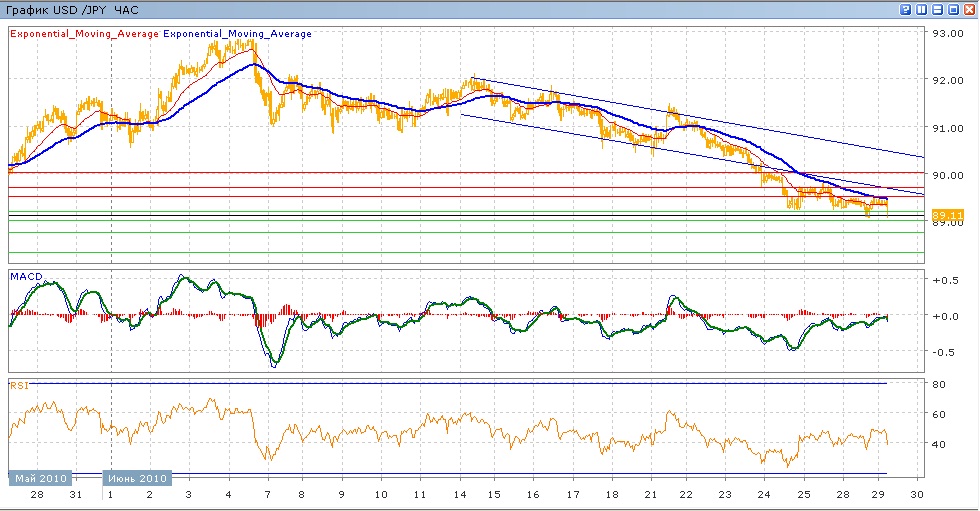Click the Июнь 2010 month marker
Viewport: 980px width, 511px height.
pyautogui.click(x=138, y=478)
